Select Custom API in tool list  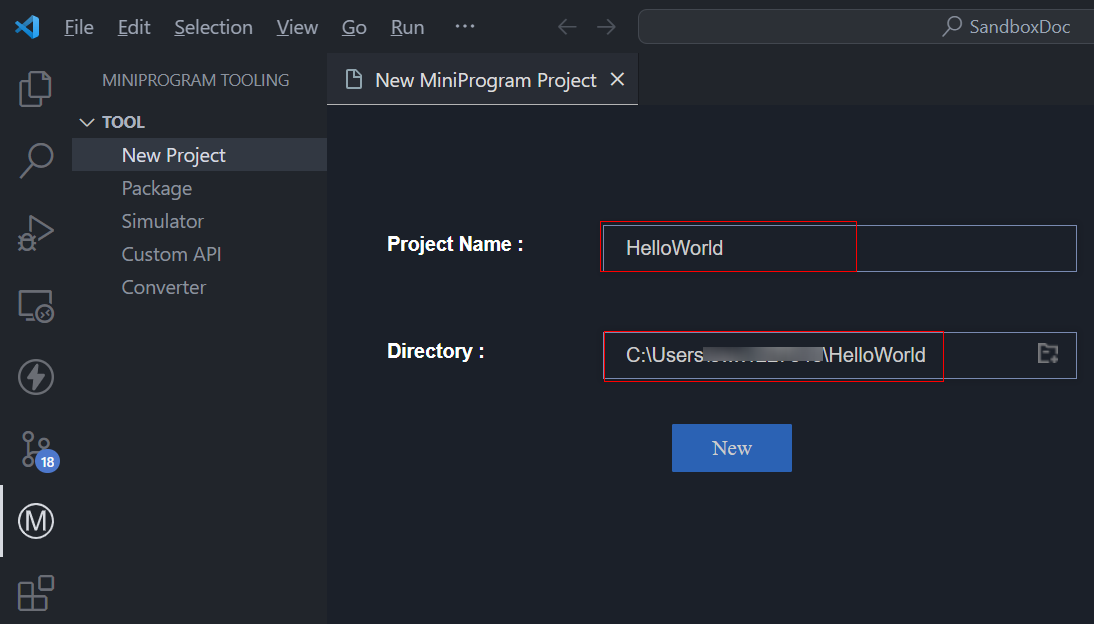tap(200, 254)
